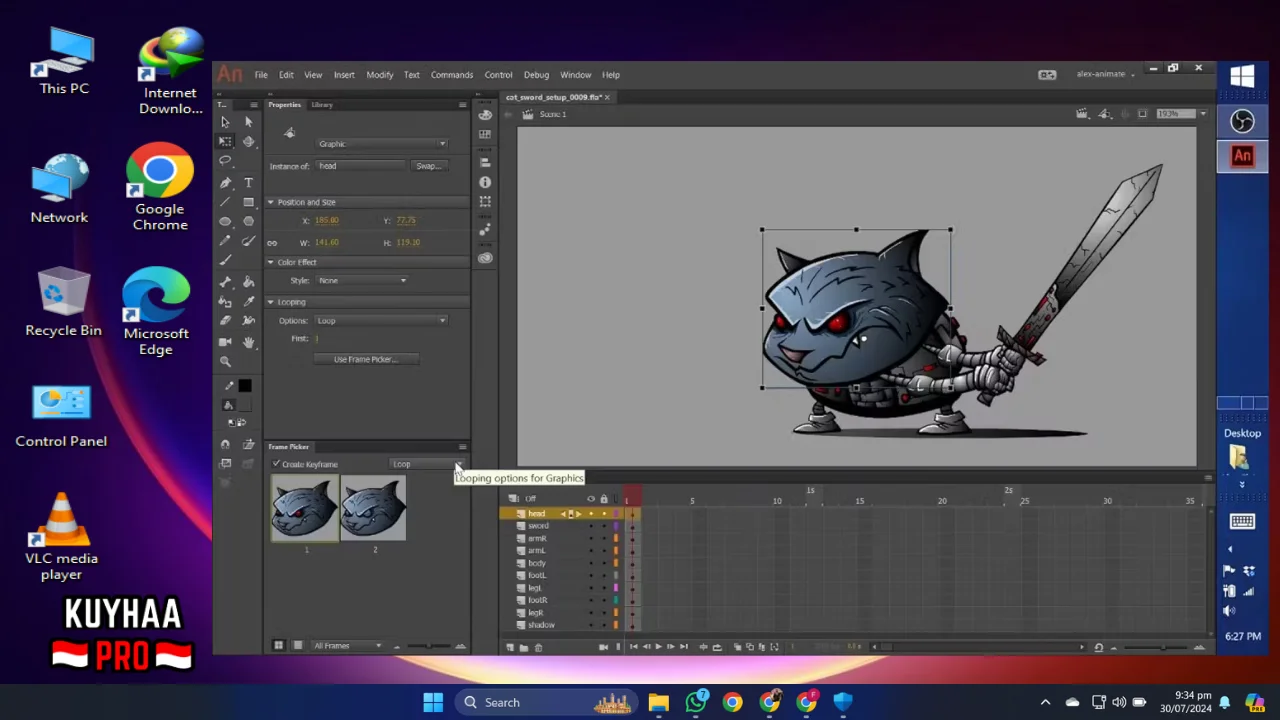Select the Line tool
This screenshot has height=720, width=1280.
(225, 202)
